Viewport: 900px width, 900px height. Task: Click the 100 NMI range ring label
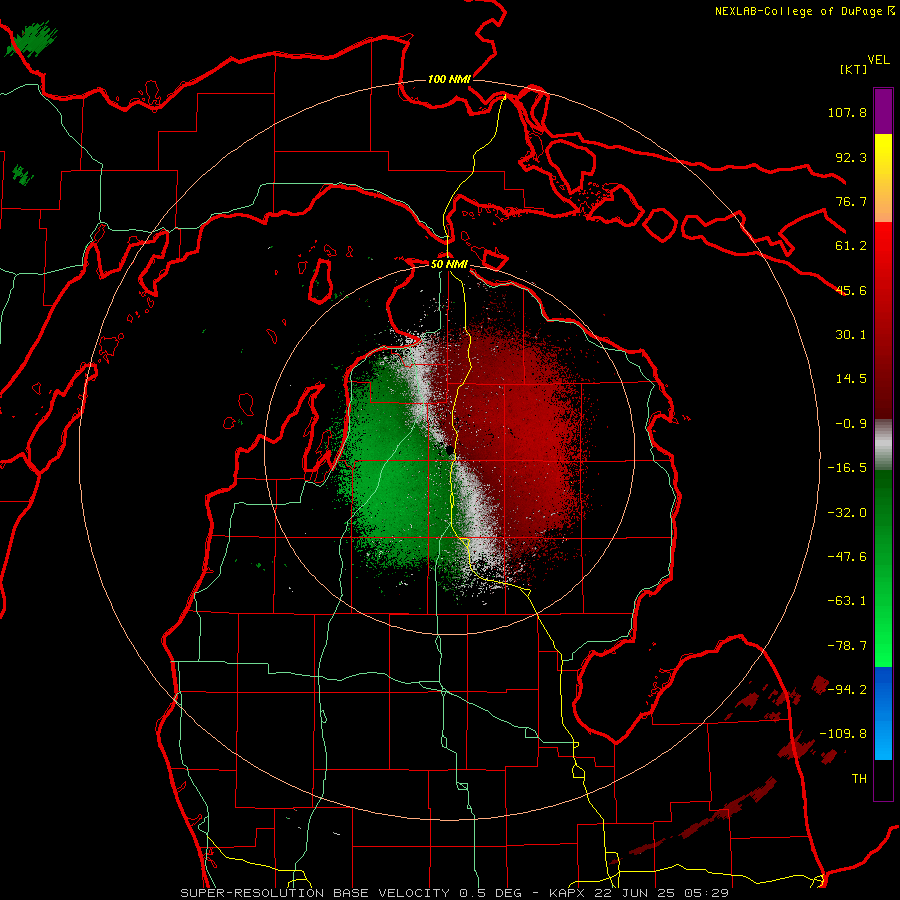click(449, 79)
